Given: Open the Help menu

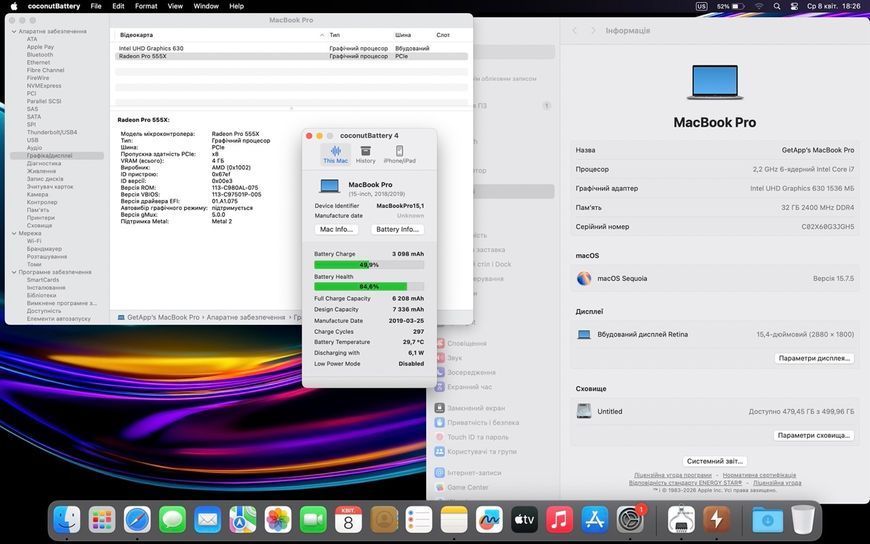Looking at the screenshot, I should tap(236, 6).
